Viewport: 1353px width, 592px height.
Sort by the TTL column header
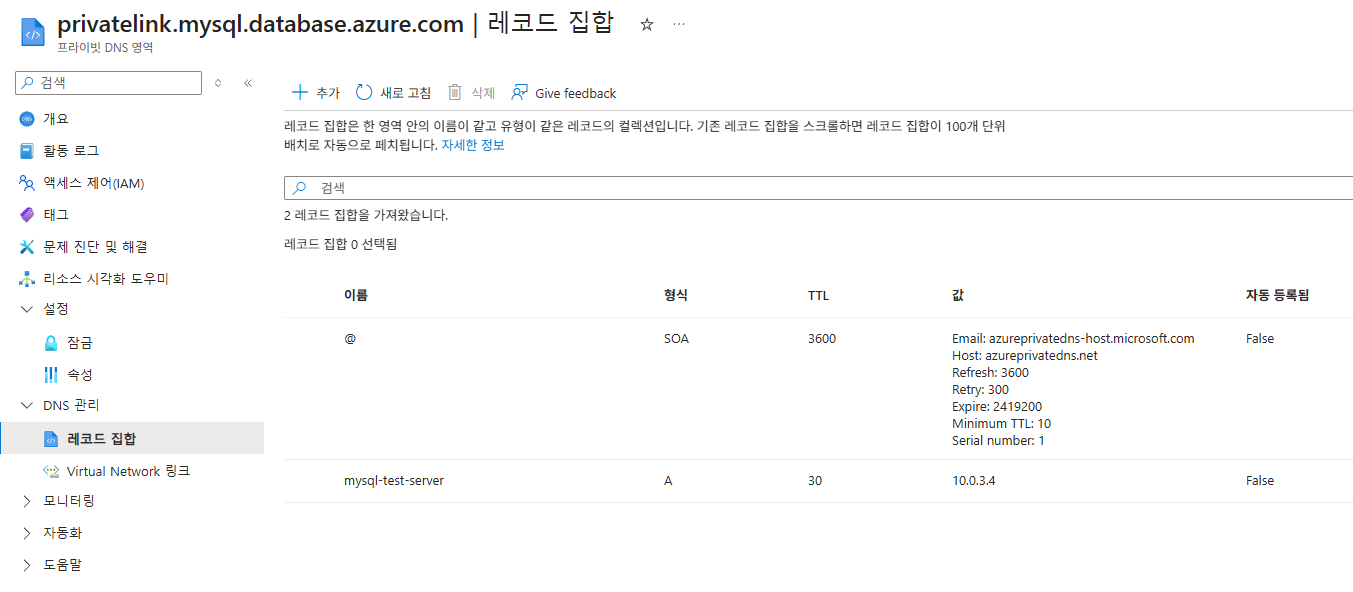coord(818,295)
